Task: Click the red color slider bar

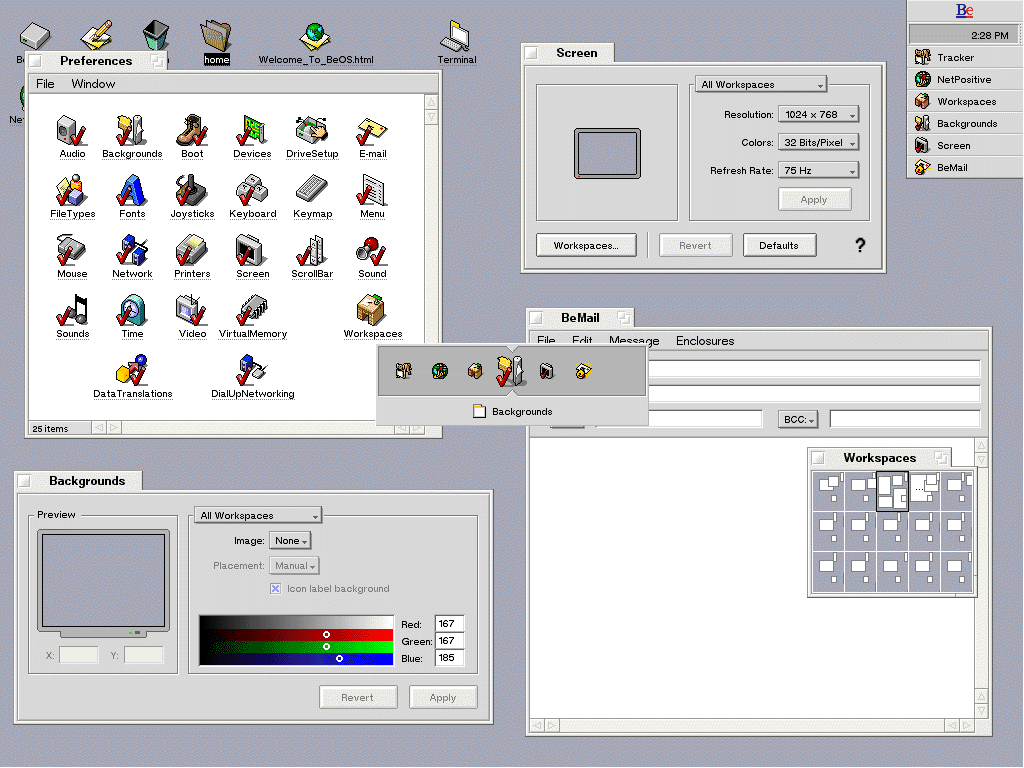Action: (x=296, y=634)
